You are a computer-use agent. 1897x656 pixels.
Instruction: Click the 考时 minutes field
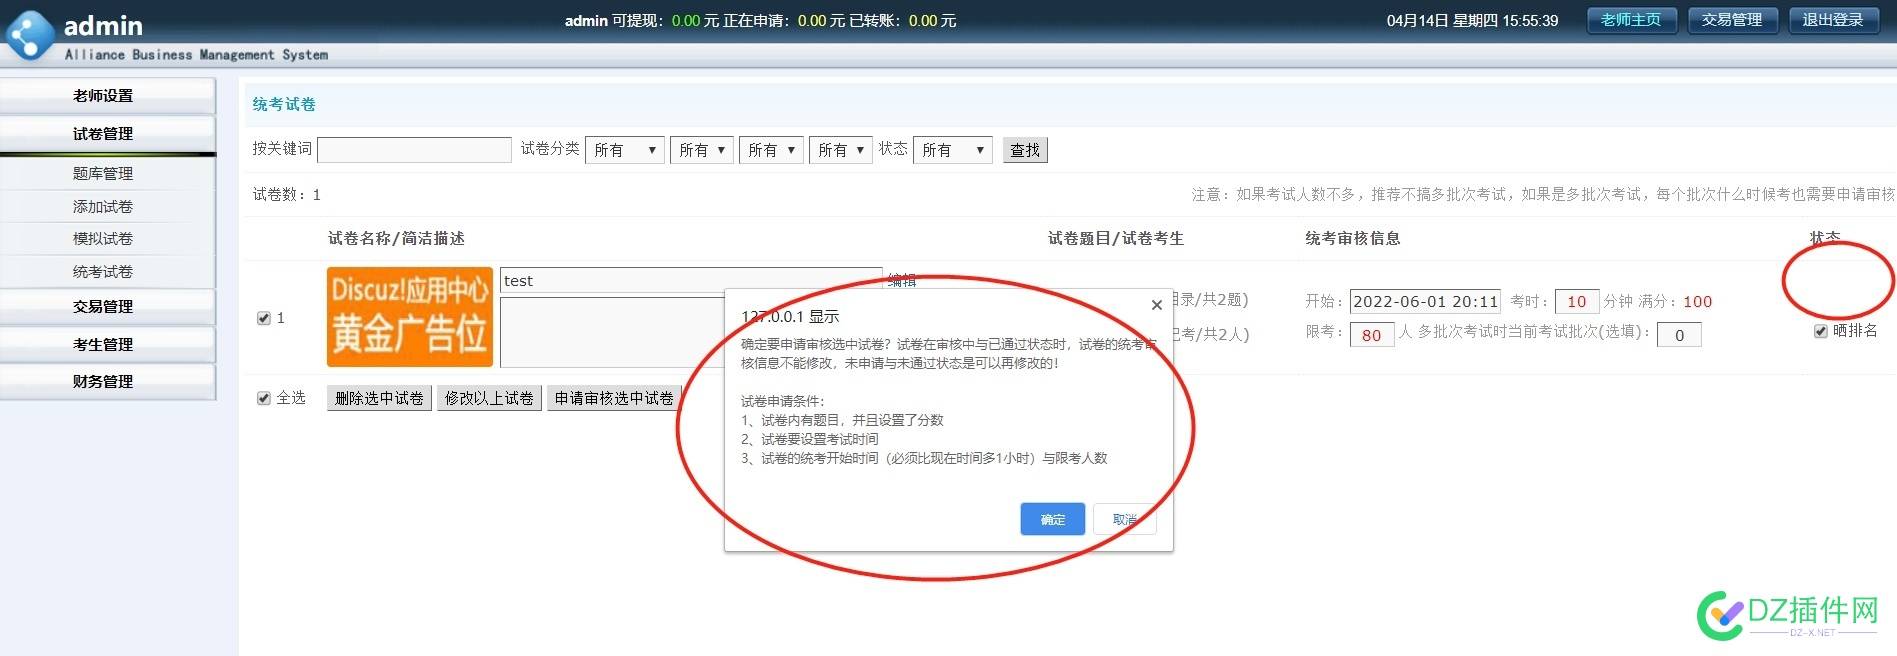(1576, 301)
